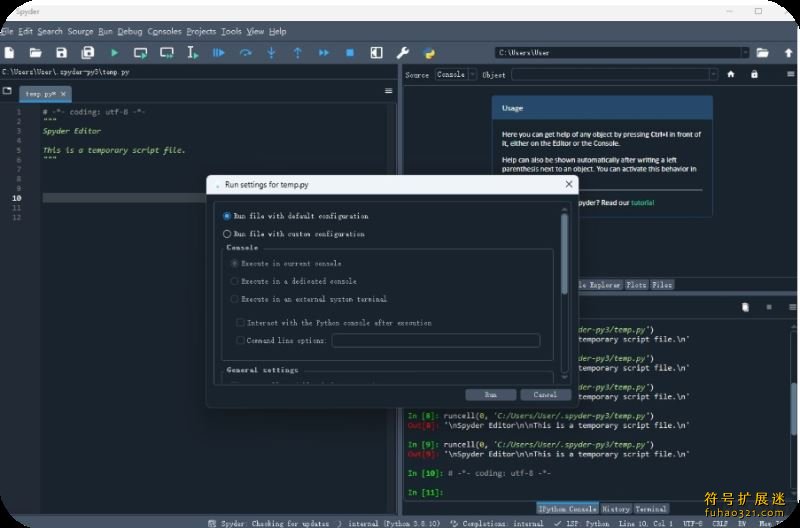Expand the Object combo box arrow
Screen dimensions: 800x528
[713, 74]
